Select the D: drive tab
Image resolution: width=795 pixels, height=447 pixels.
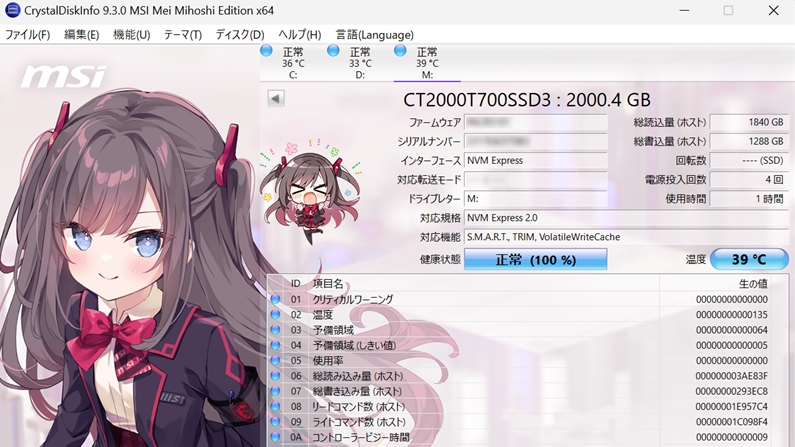(360, 63)
